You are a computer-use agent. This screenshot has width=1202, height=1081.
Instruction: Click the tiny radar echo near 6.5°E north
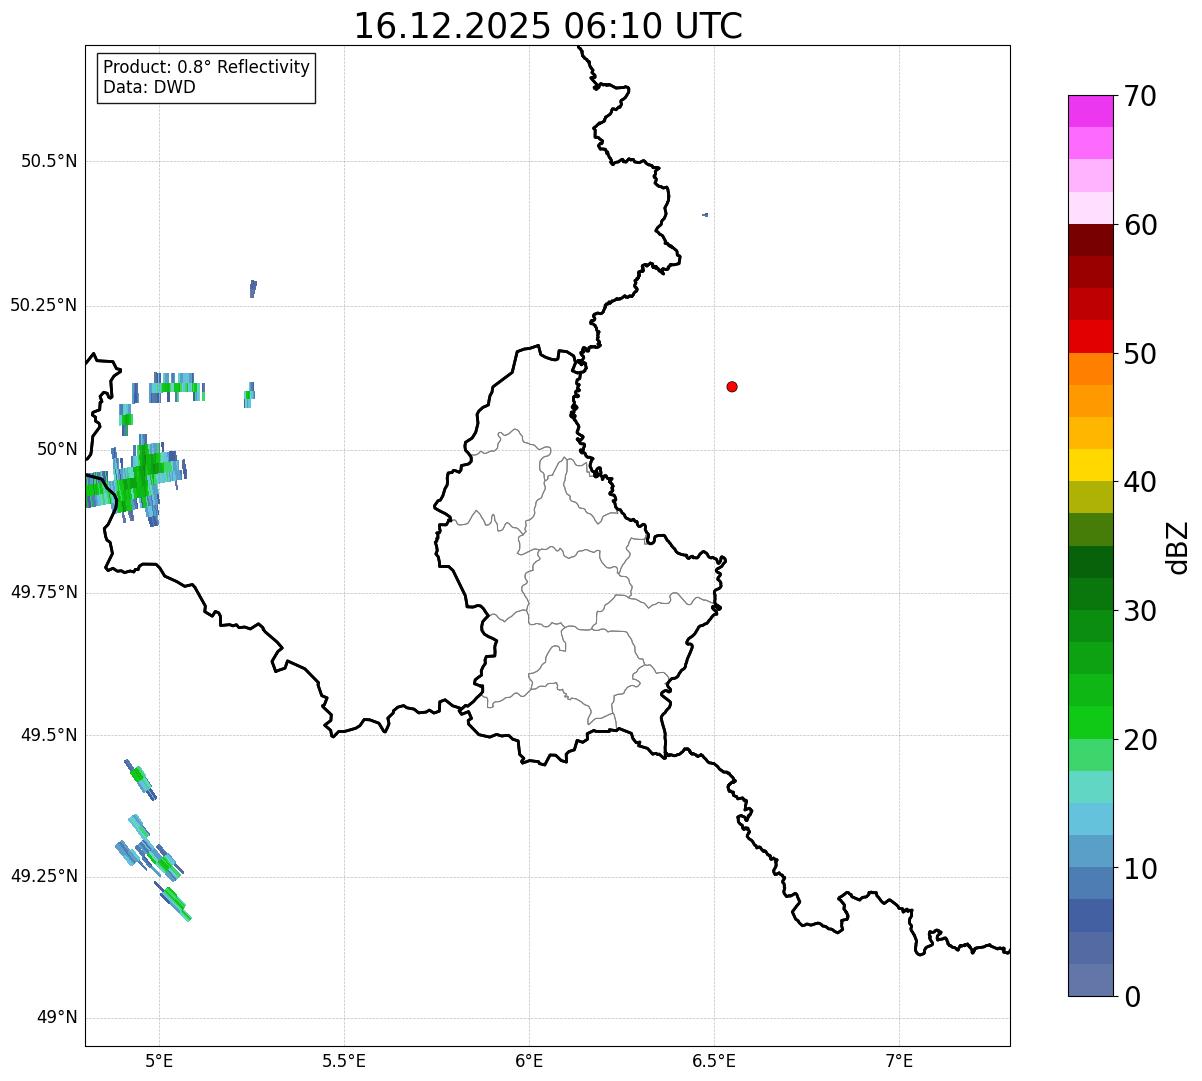pos(705,215)
